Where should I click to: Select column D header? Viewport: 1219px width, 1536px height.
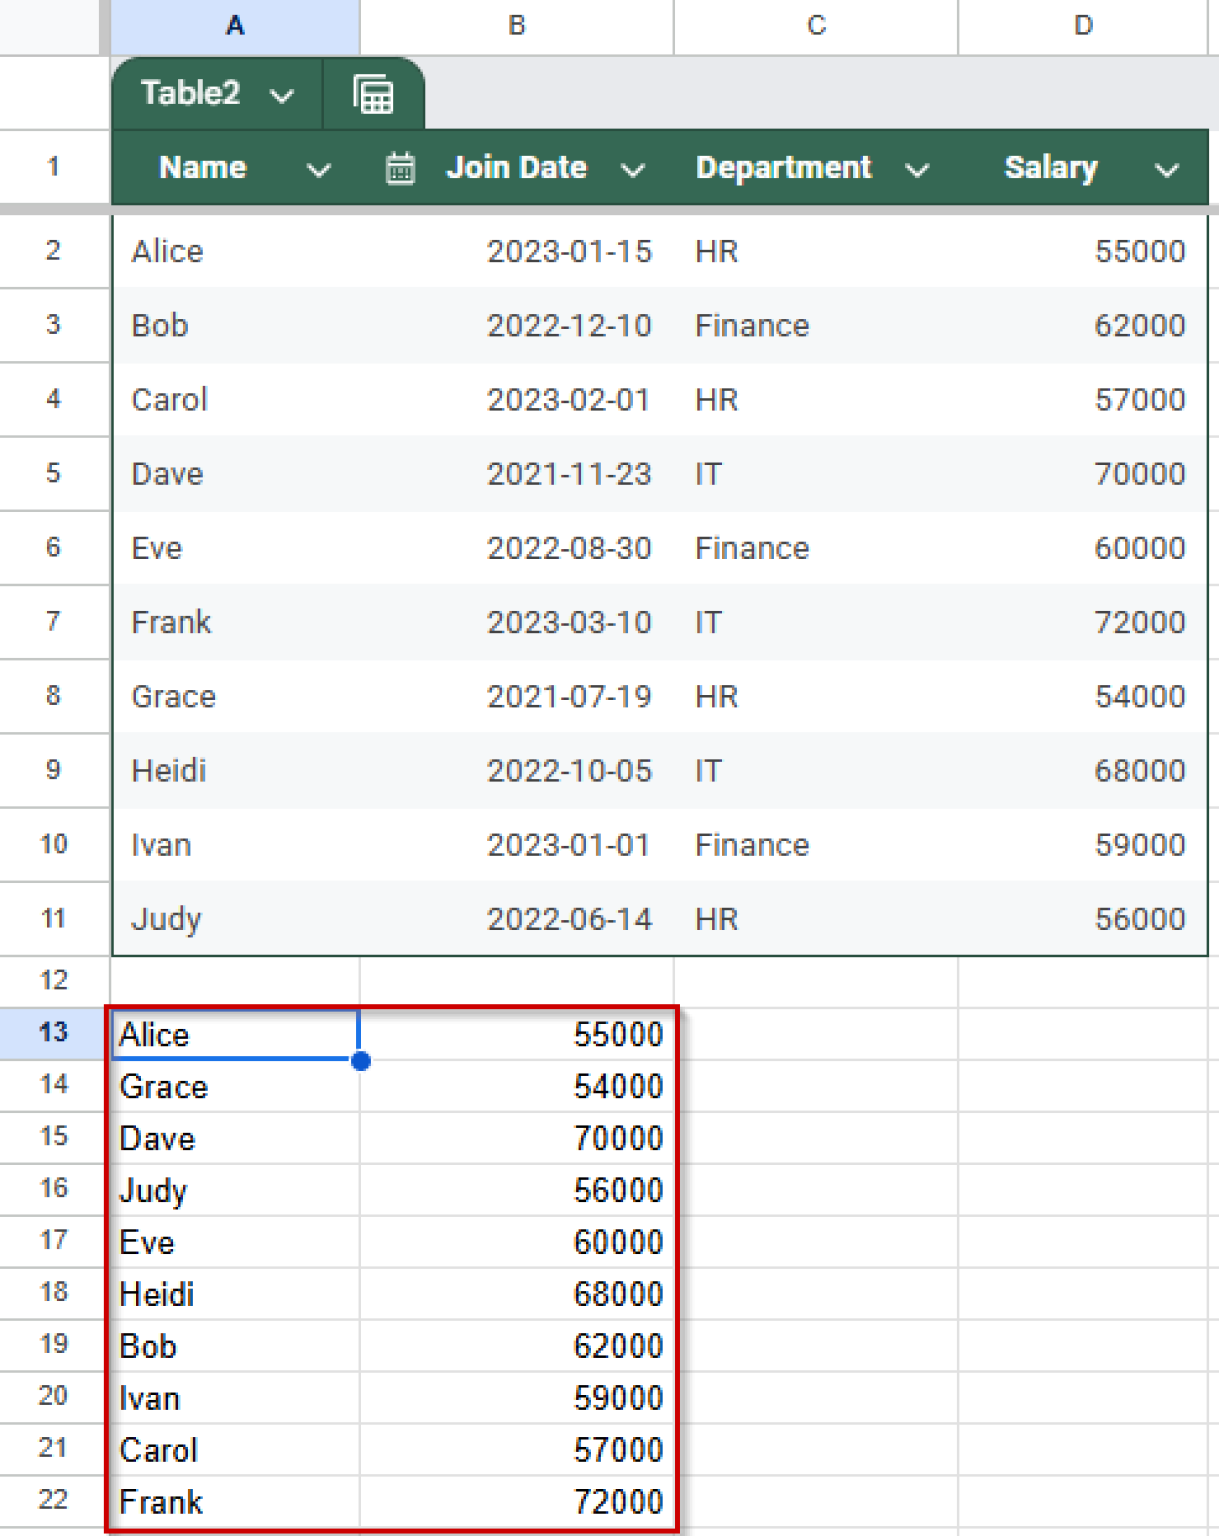pos(1082,26)
